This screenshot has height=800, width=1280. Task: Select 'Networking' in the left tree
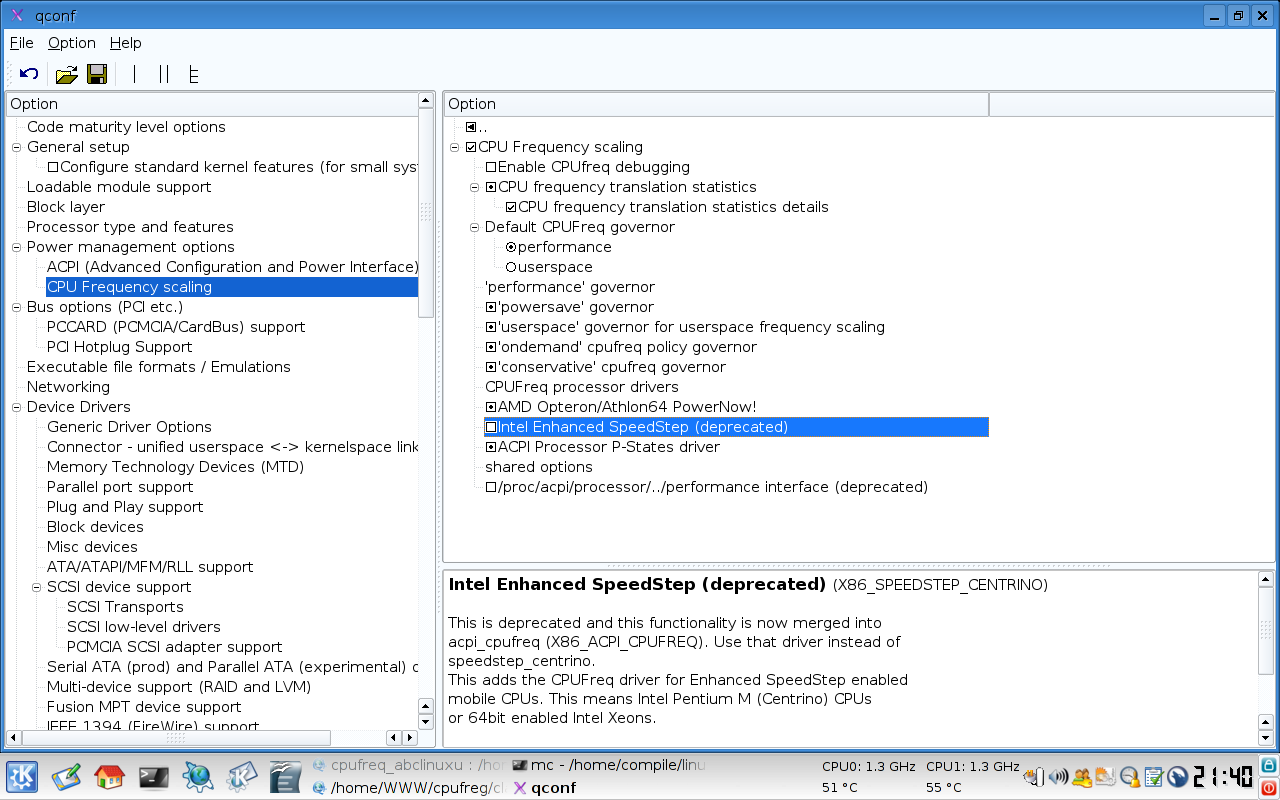68,387
